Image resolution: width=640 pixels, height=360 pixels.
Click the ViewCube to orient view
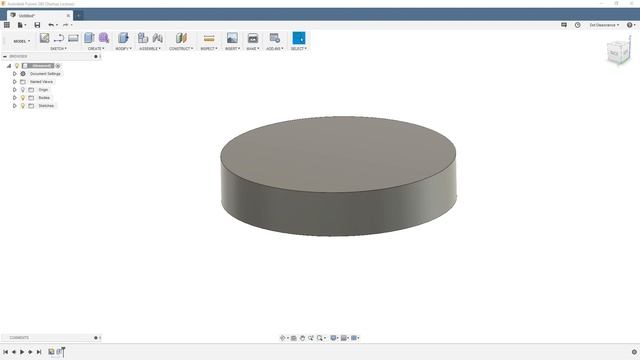pos(619,51)
